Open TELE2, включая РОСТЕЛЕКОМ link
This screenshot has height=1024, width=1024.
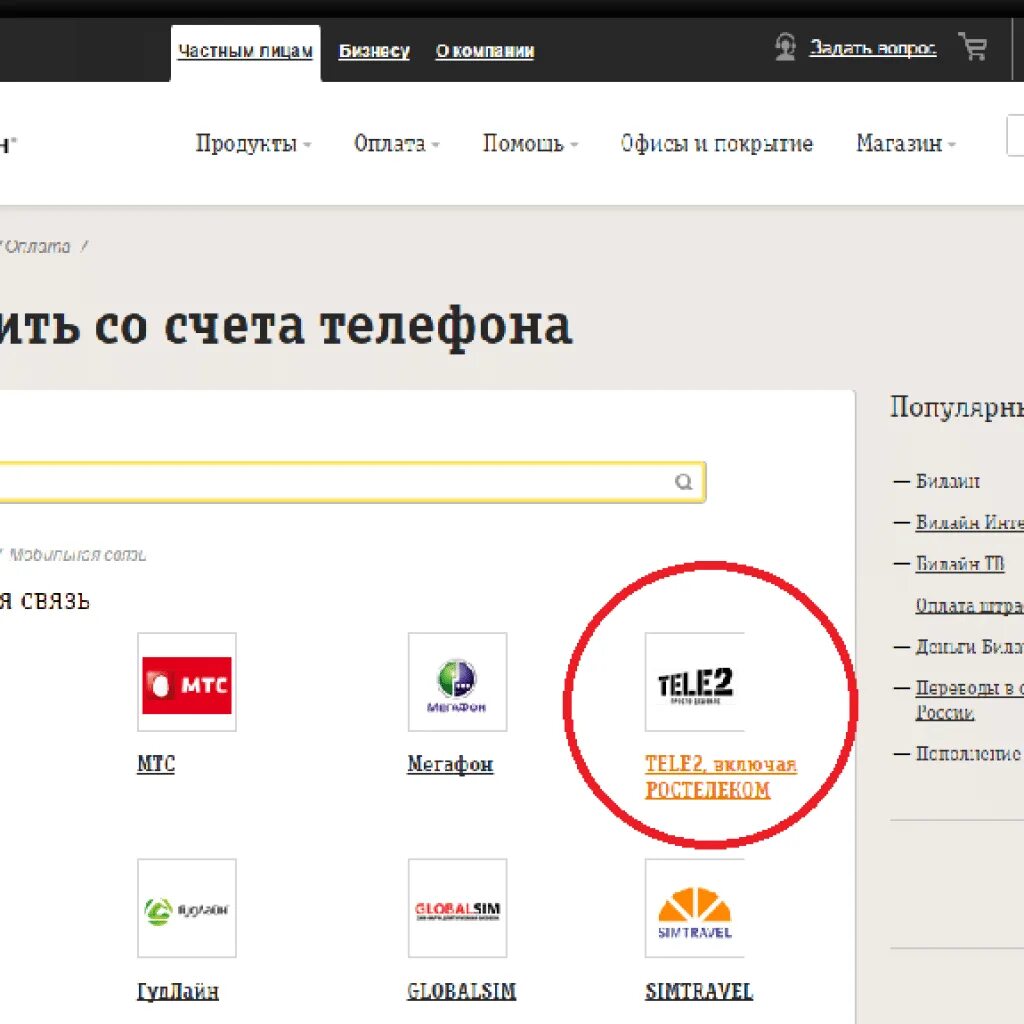721,776
